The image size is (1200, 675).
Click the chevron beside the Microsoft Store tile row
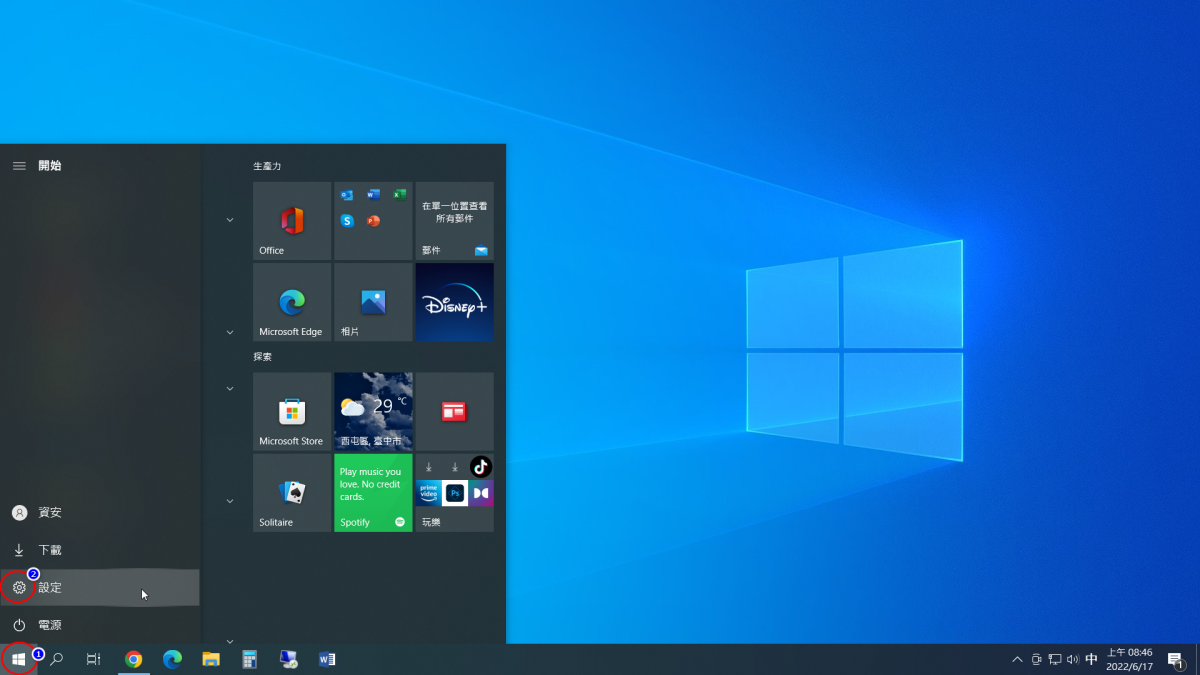(230, 389)
